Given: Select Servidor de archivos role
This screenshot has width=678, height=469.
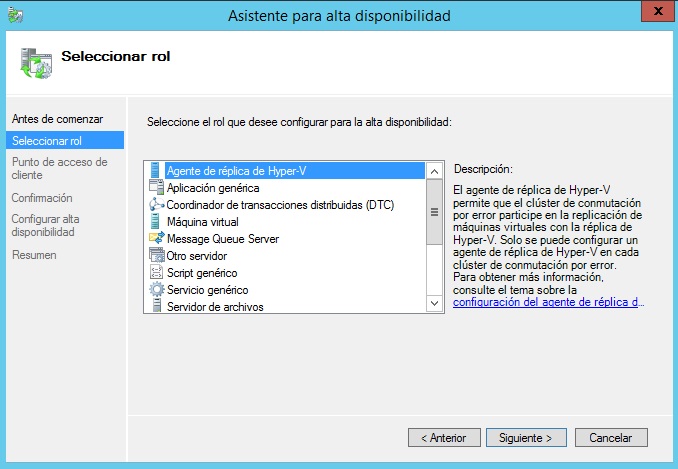Looking at the screenshot, I should [215, 306].
